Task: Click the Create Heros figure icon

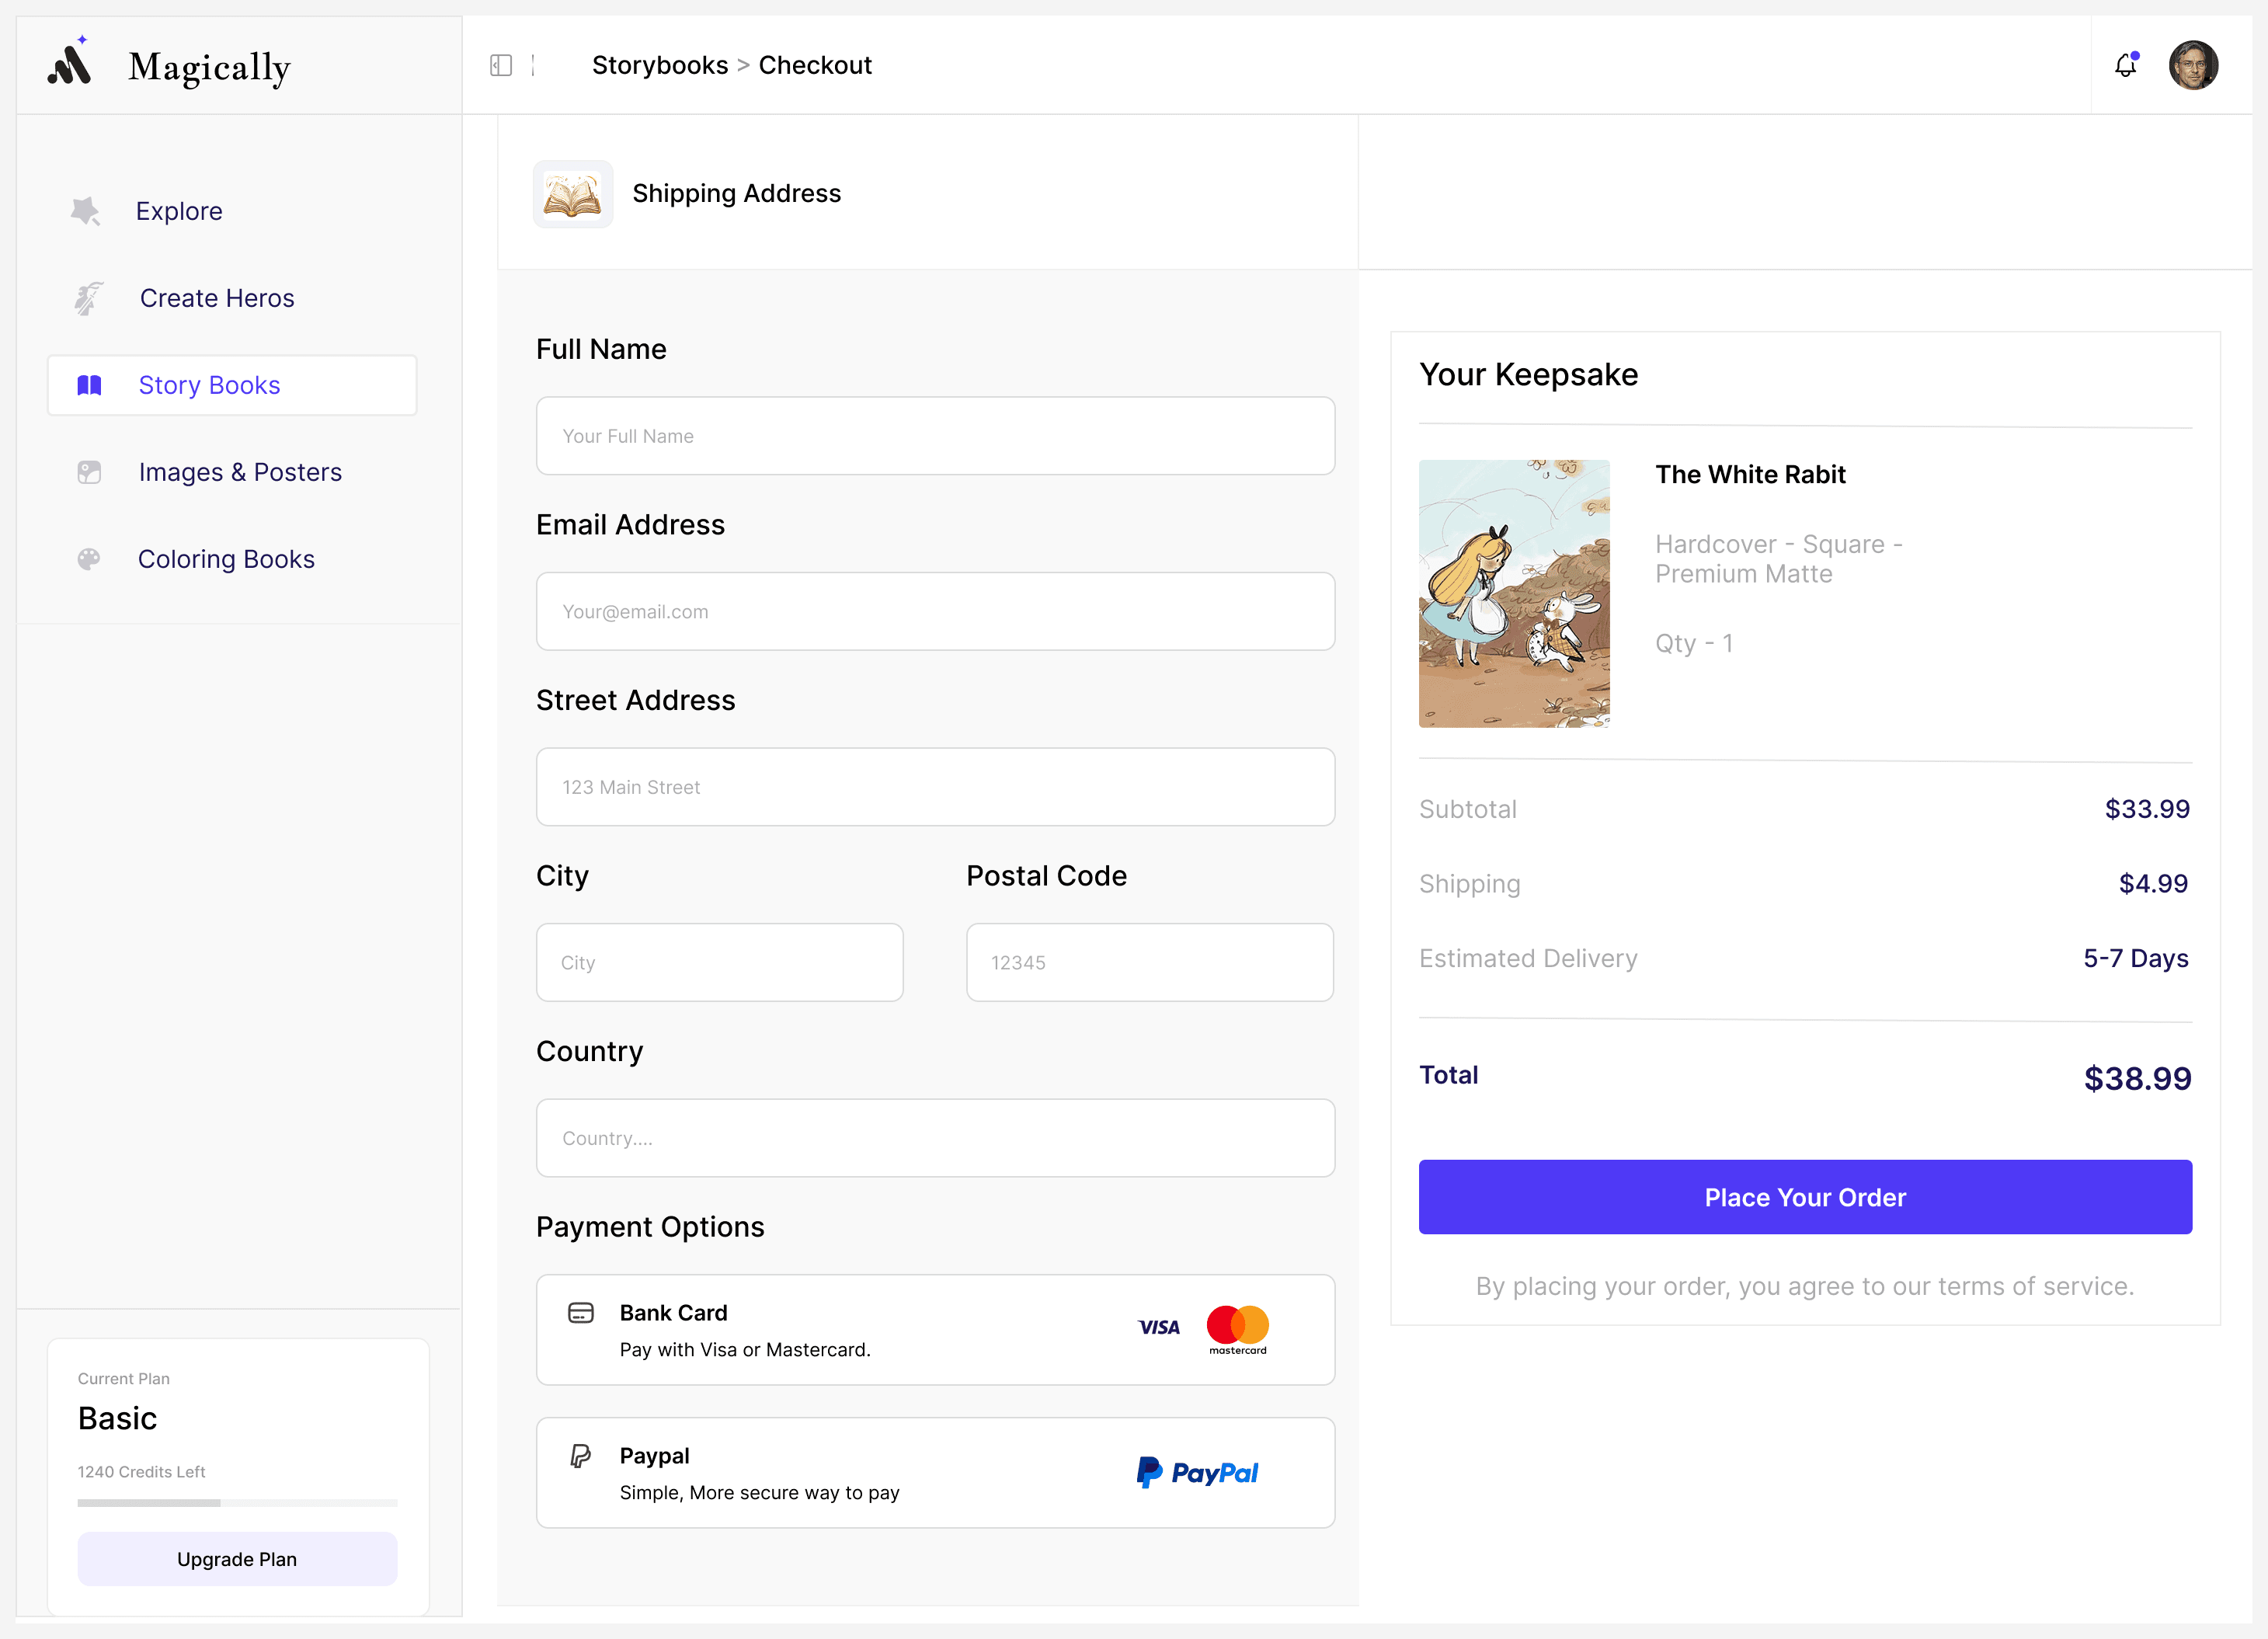Action: pos(89,298)
